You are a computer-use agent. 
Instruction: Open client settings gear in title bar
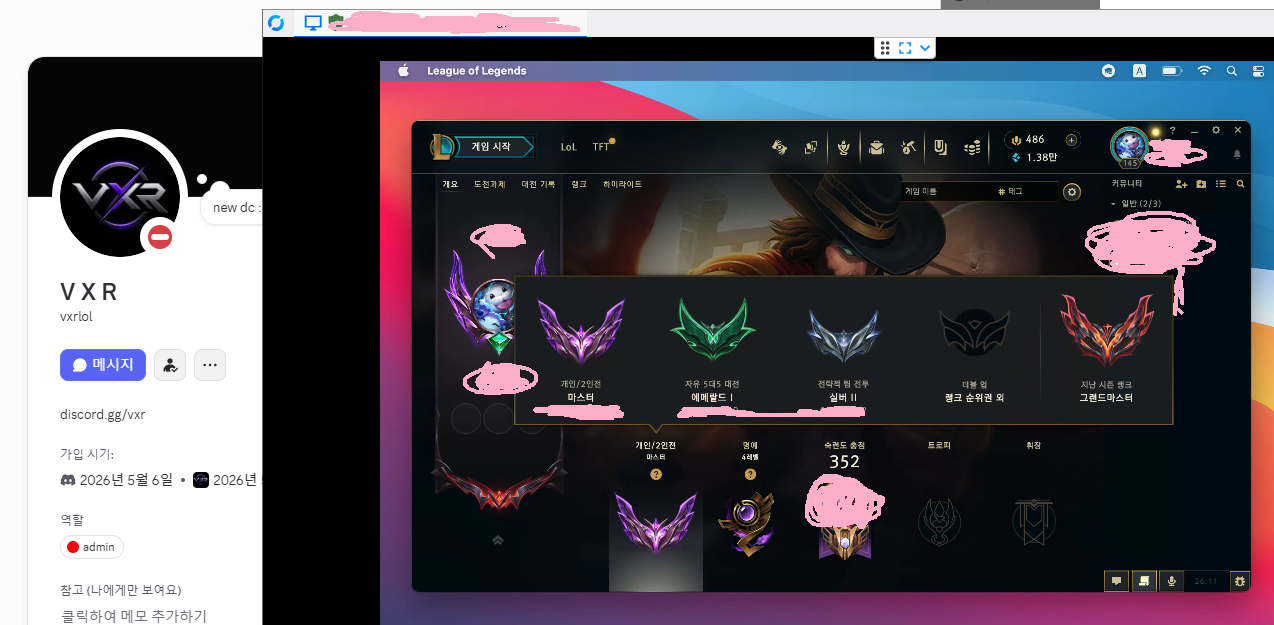pos(1216,130)
